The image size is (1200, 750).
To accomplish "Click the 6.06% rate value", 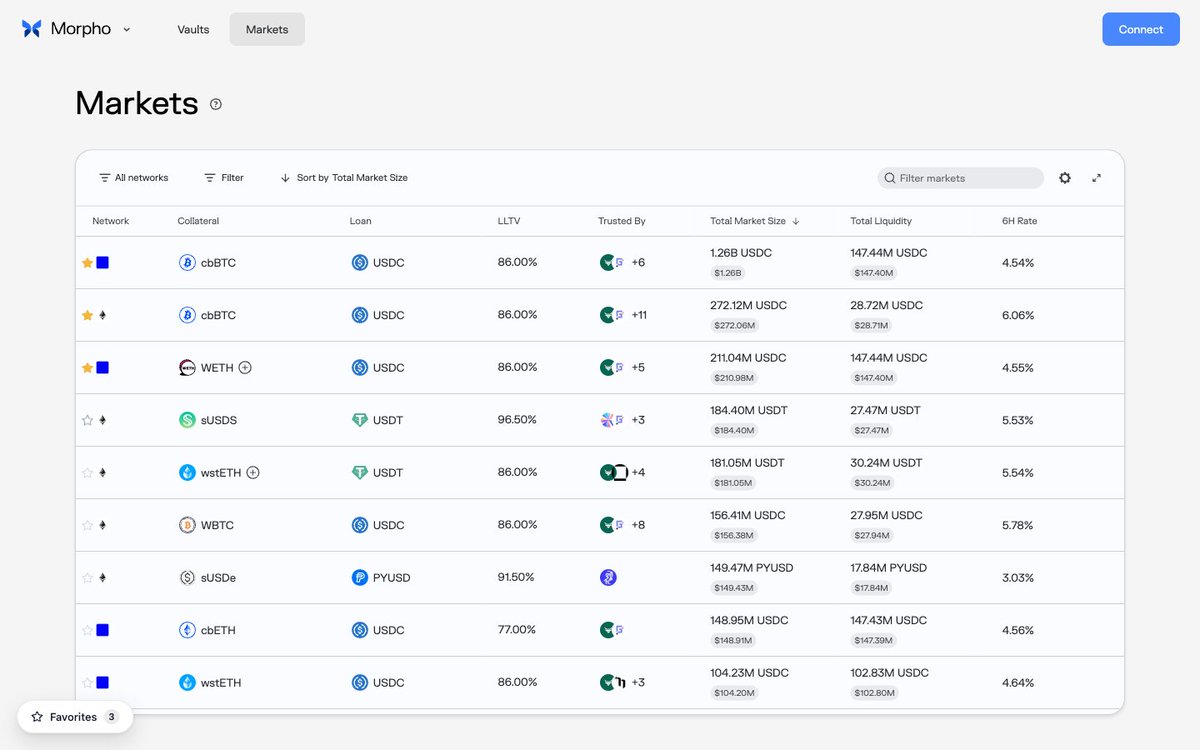I will [1018, 315].
